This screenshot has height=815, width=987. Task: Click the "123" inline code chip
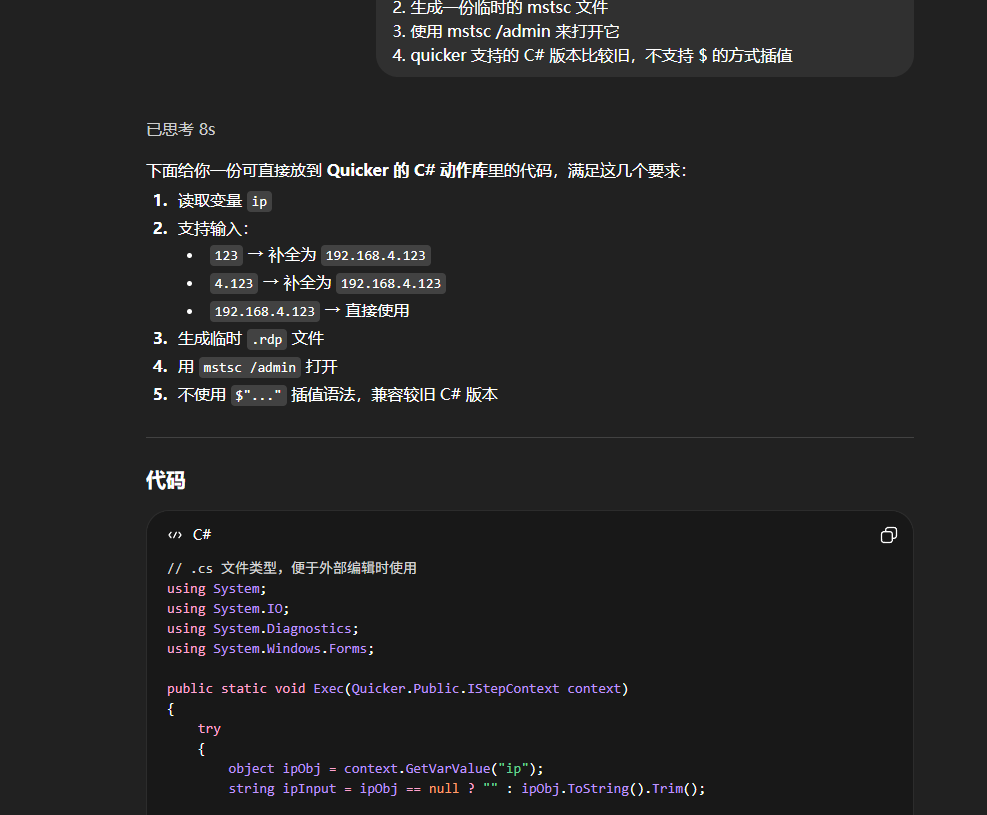click(x=227, y=255)
